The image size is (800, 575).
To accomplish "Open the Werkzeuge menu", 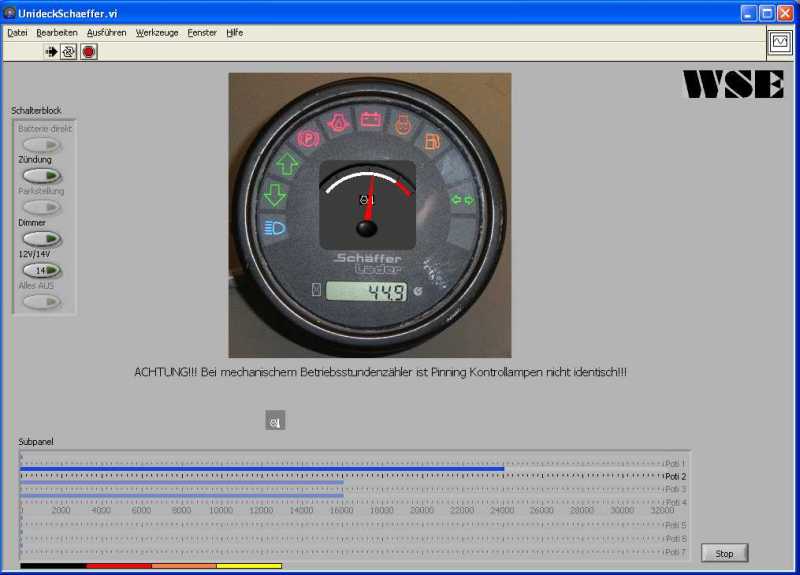I will [x=157, y=33].
